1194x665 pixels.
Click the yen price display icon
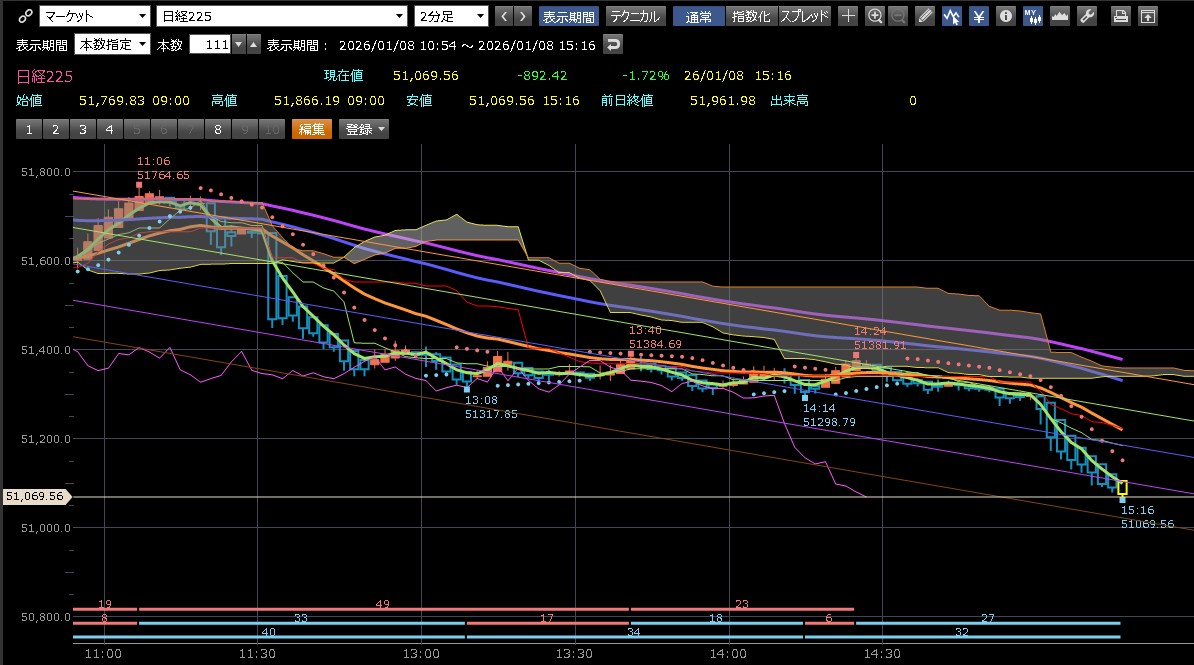[x=979, y=16]
